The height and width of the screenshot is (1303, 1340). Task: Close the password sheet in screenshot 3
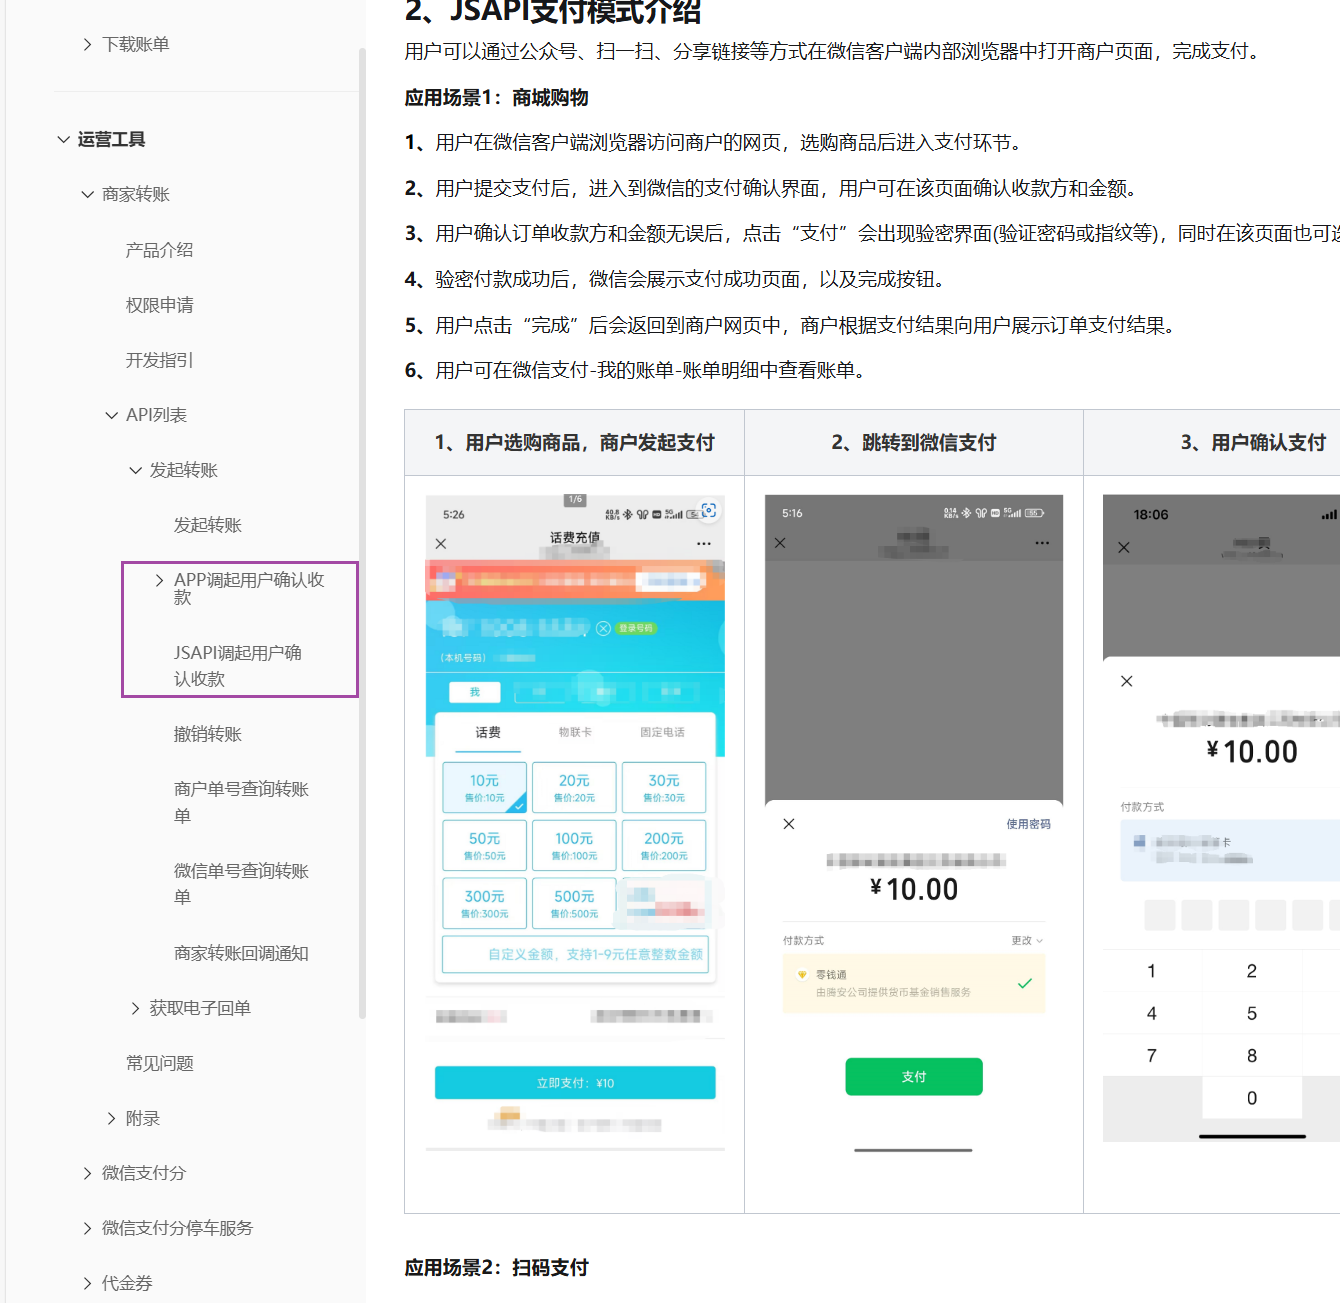tap(1127, 681)
